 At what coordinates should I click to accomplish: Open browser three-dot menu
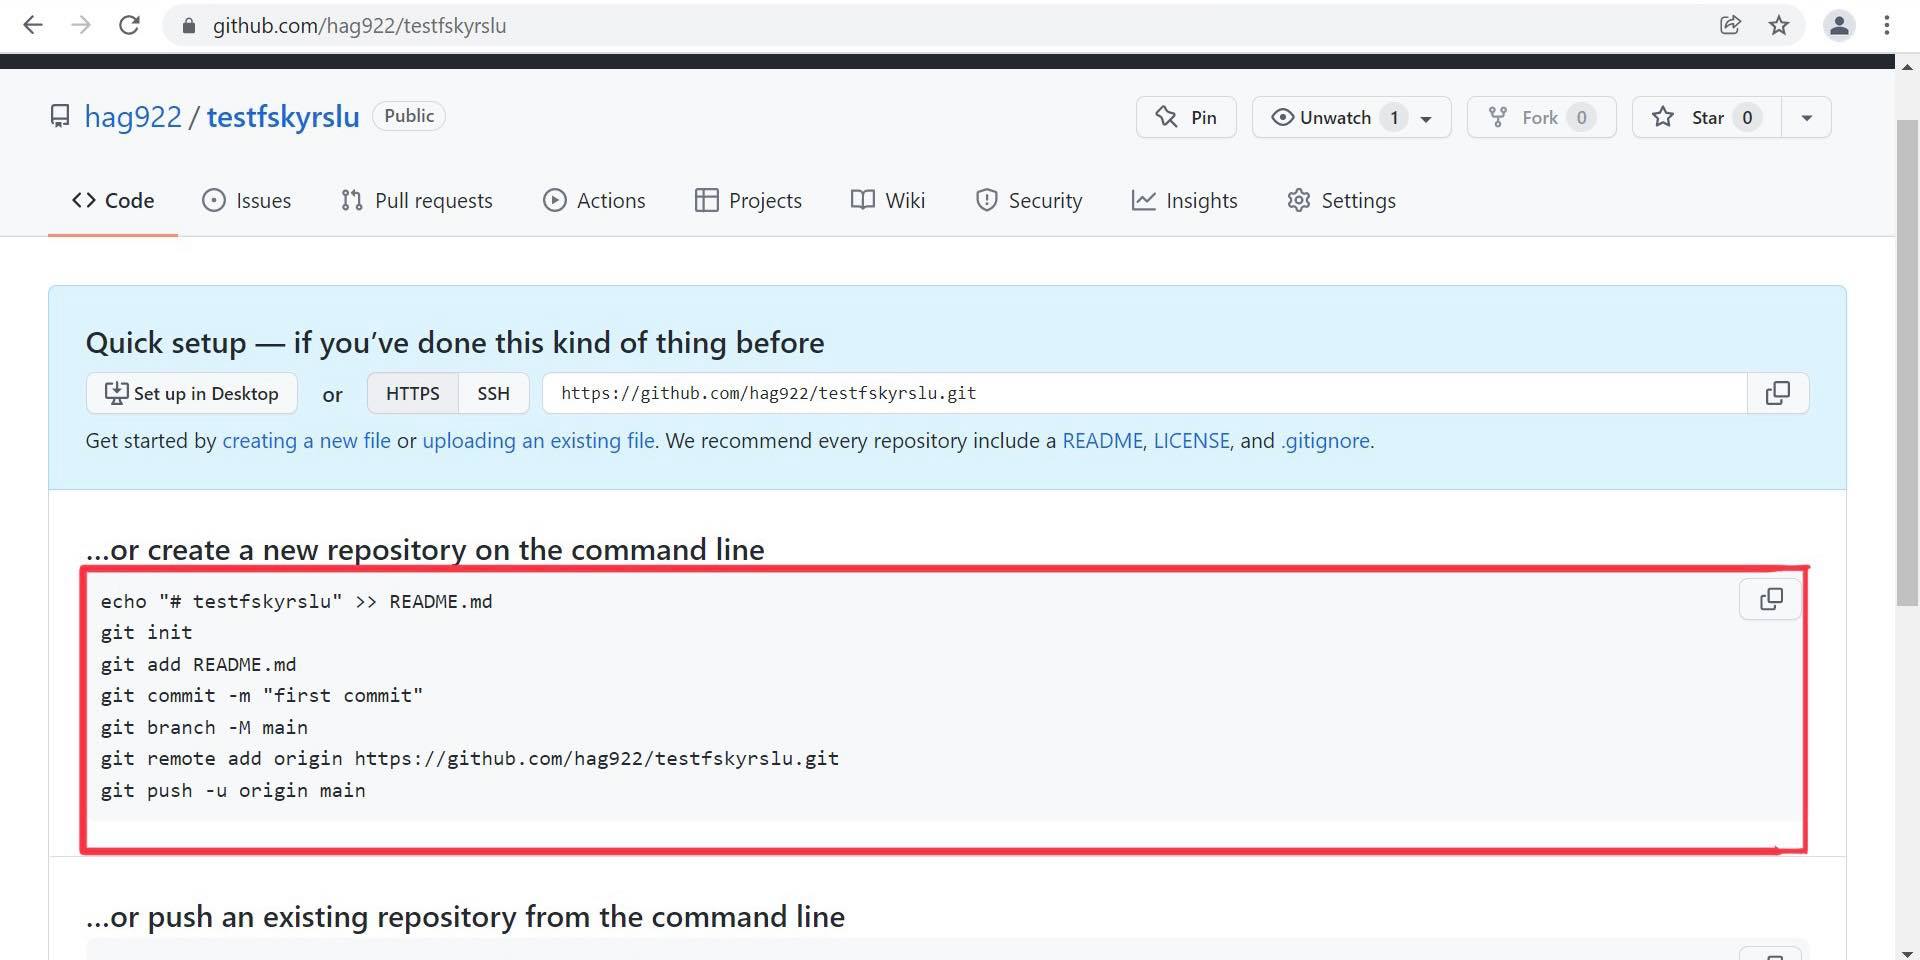click(1887, 25)
